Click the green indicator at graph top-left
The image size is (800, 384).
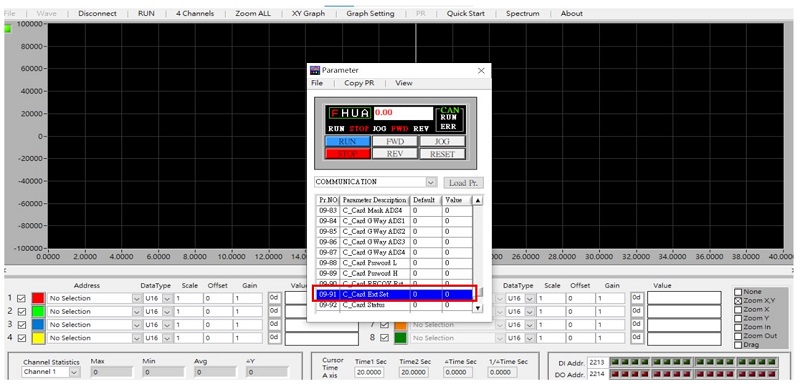(7, 29)
